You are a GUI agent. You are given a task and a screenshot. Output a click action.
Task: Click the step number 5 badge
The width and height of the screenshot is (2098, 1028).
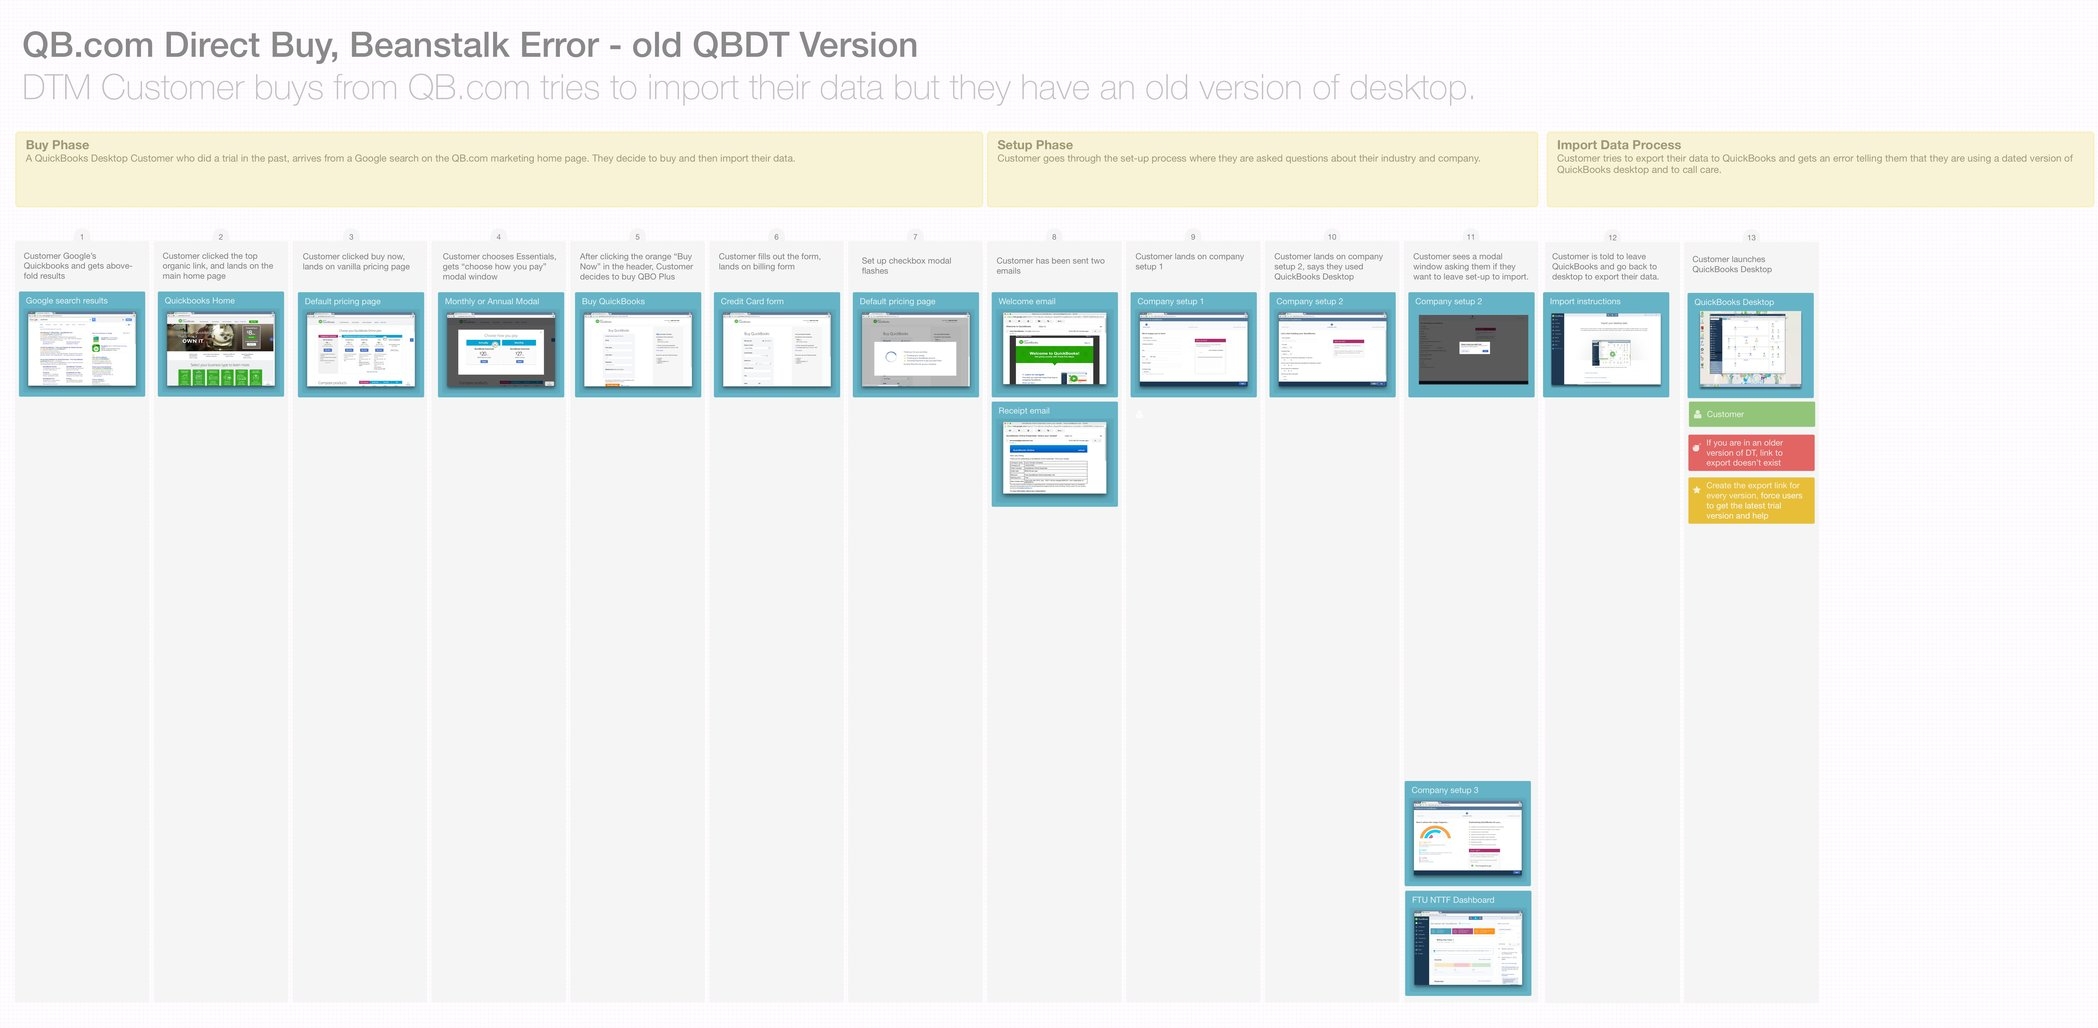pos(637,237)
